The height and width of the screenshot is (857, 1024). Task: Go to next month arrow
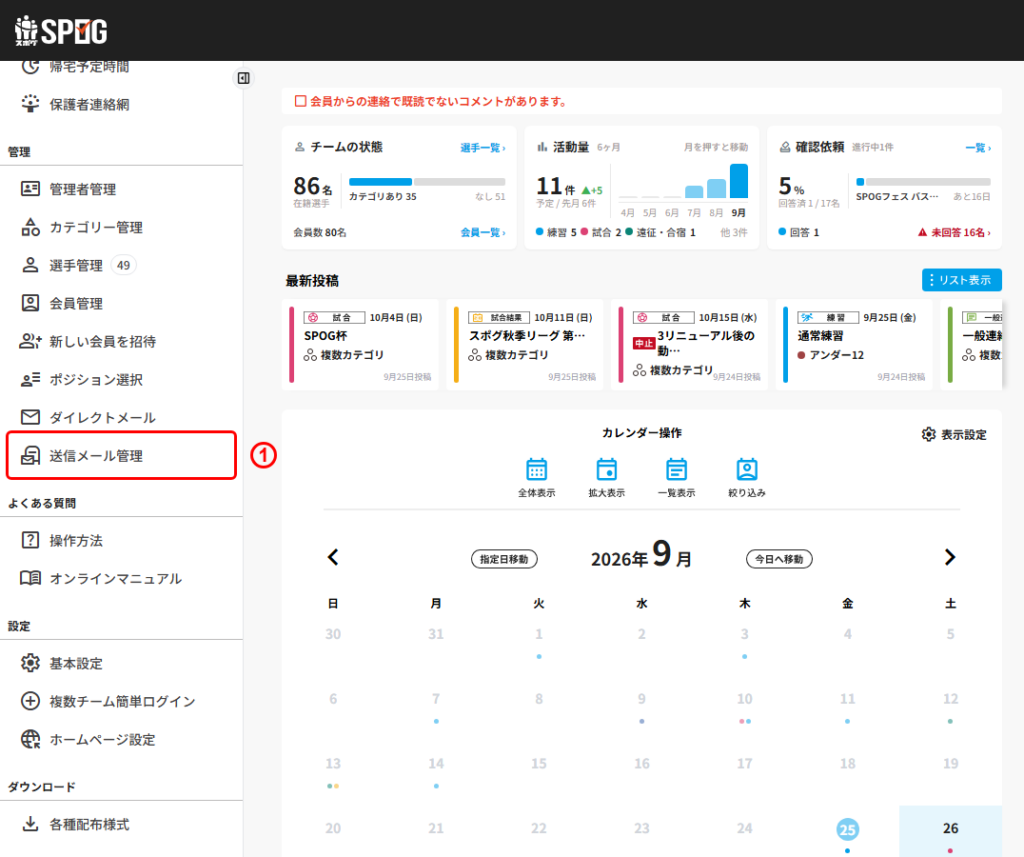pos(950,557)
